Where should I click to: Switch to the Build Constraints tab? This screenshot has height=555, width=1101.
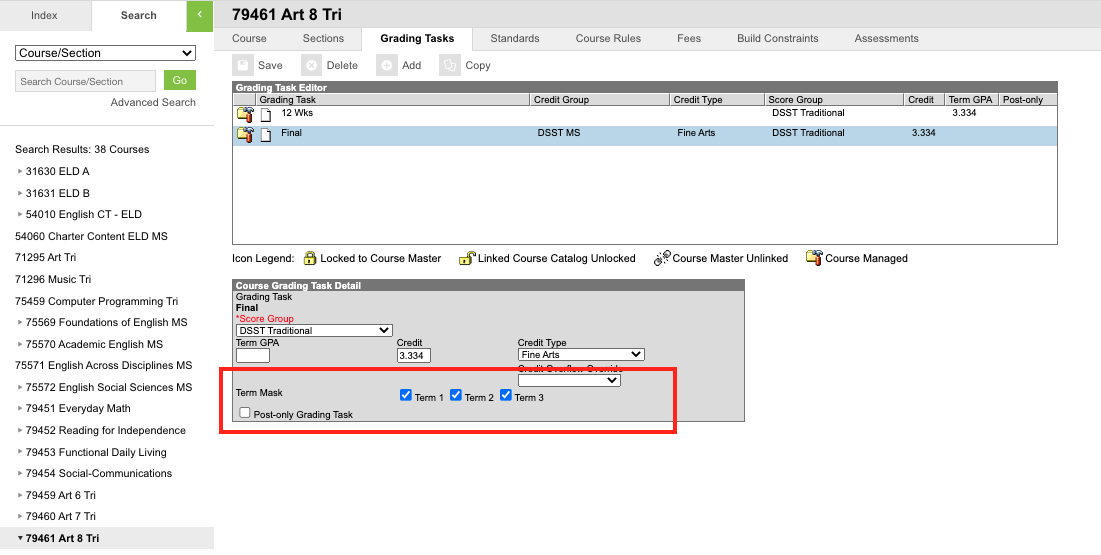tap(777, 39)
